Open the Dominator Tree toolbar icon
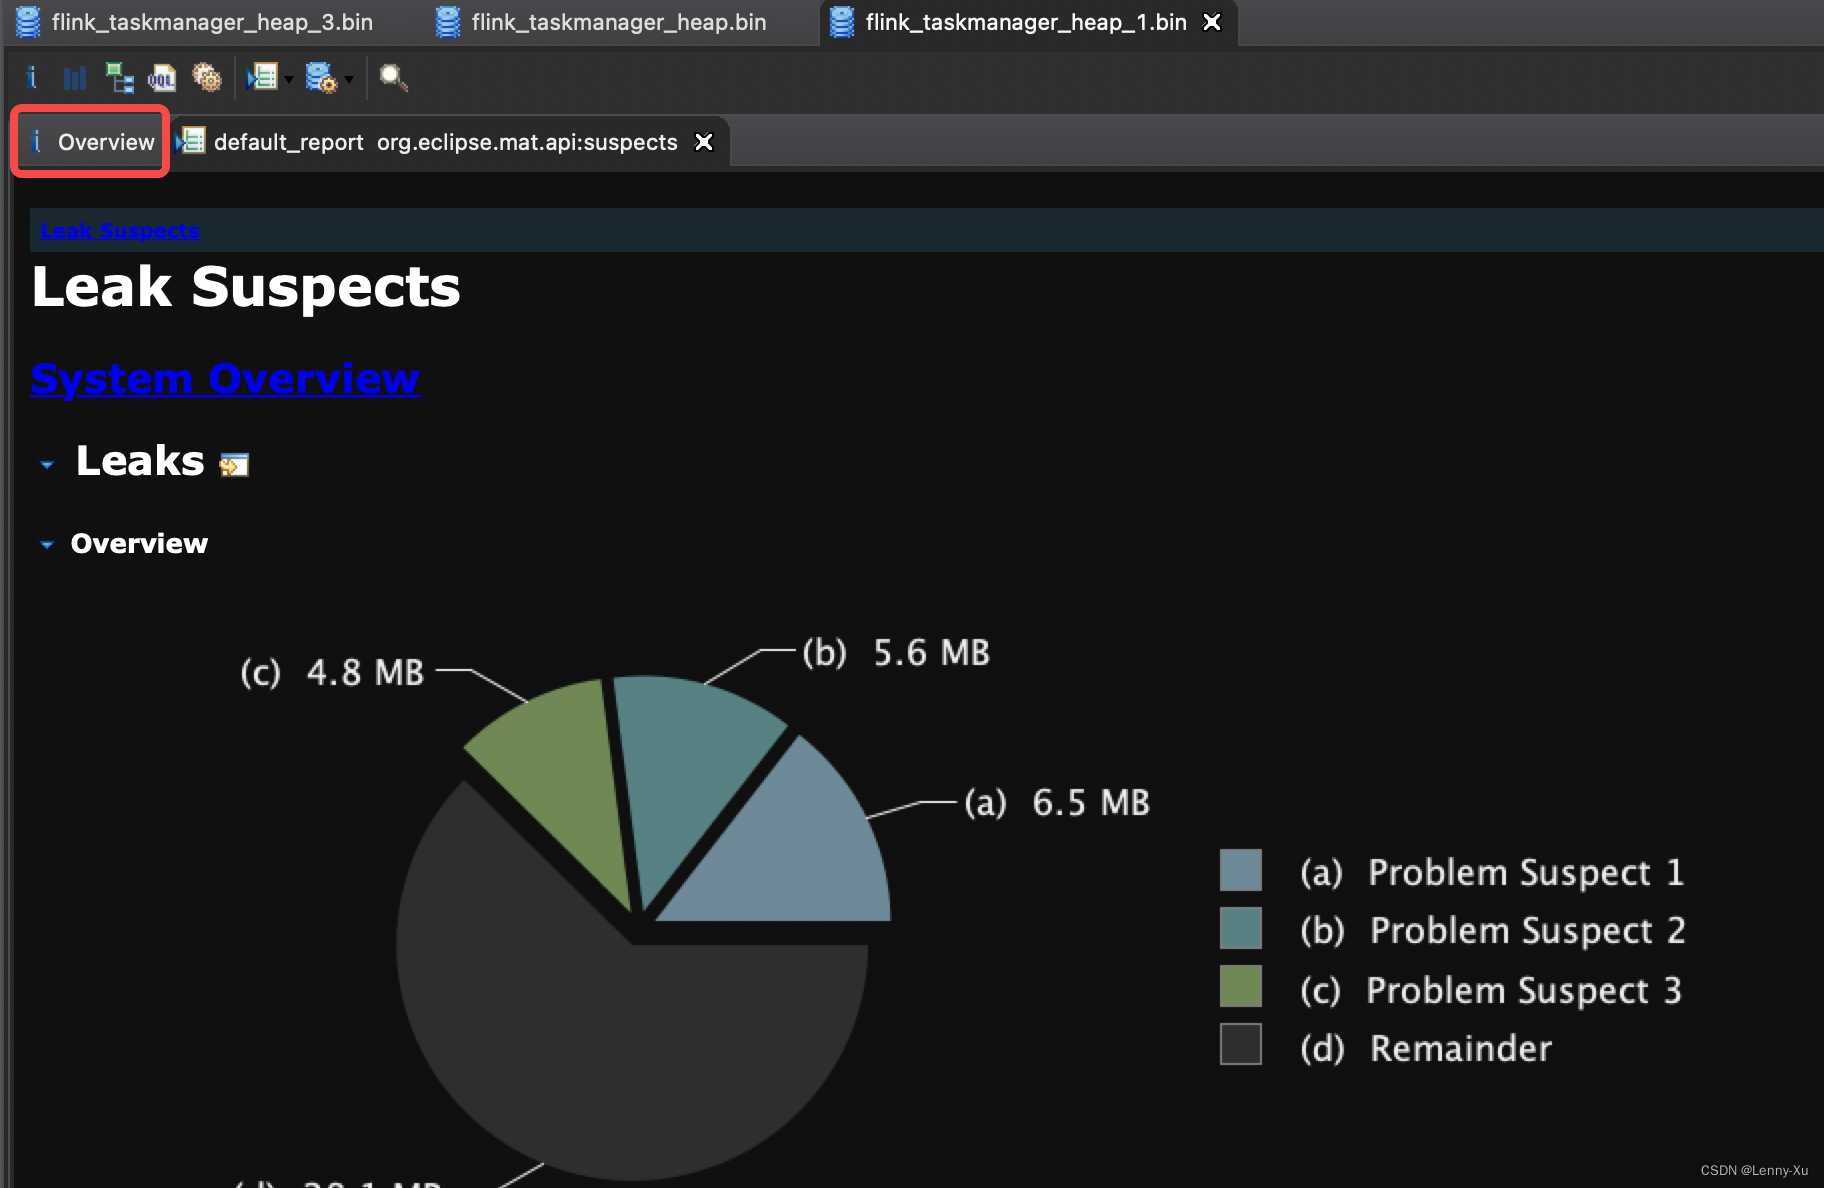The image size is (1824, 1188). (119, 77)
